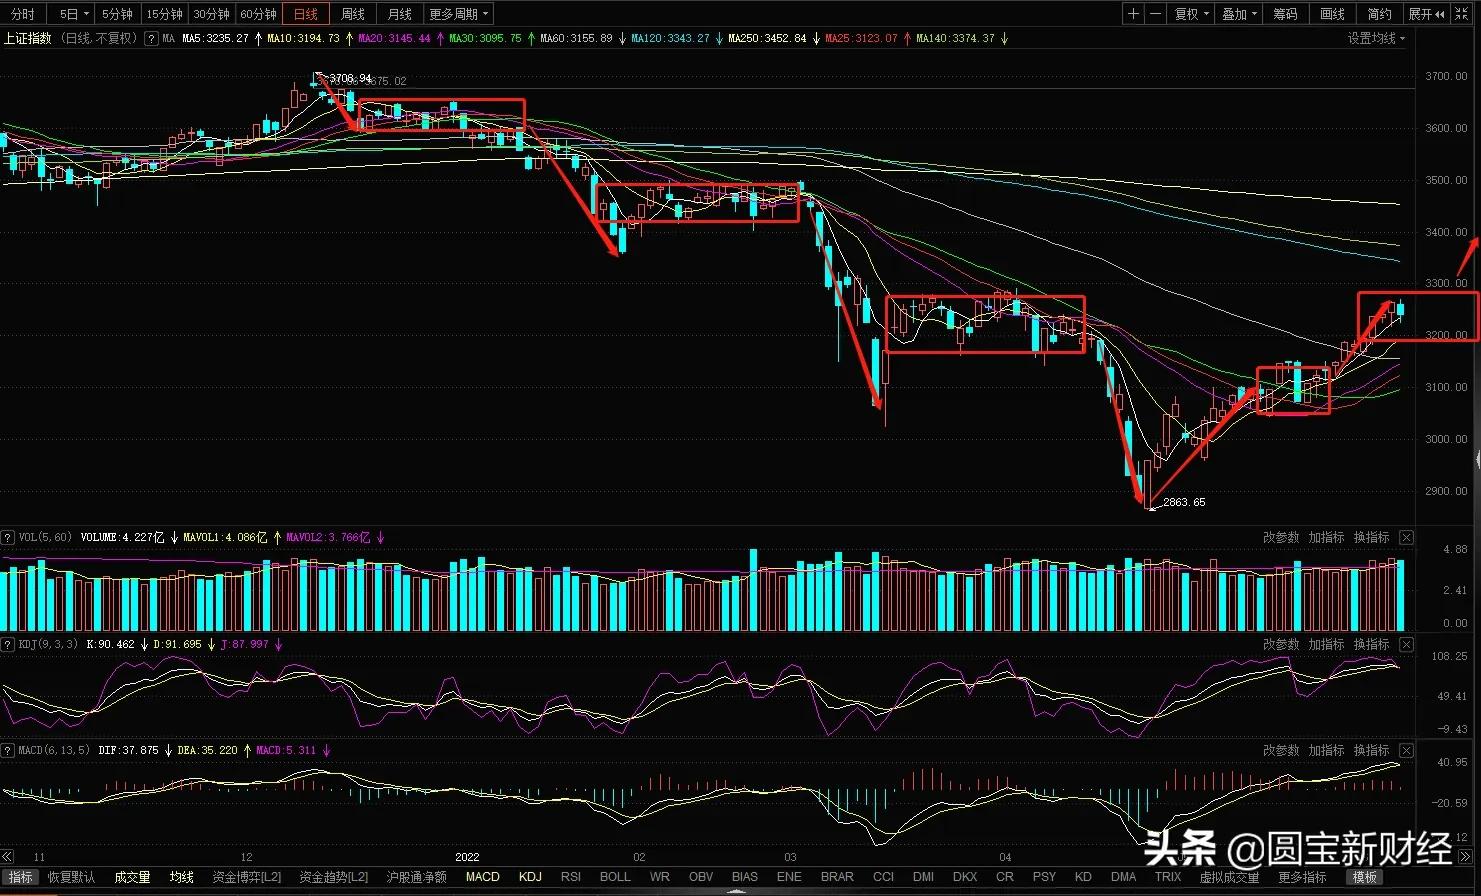Image resolution: width=1481 pixels, height=896 pixels.
Task: Select BOLL indicator in bottom bar
Action: pyautogui.click(x=615, y=877)
